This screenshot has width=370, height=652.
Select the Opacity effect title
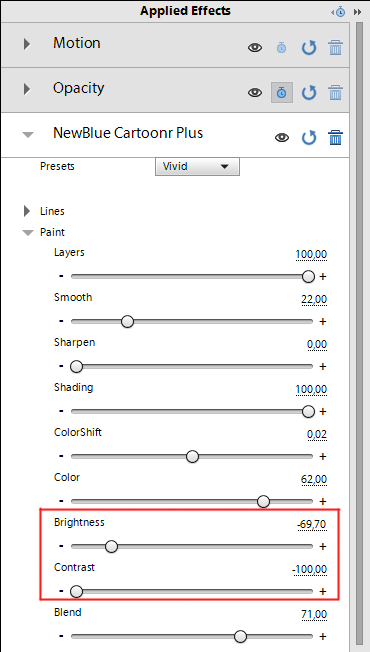(x=78, y=89)
